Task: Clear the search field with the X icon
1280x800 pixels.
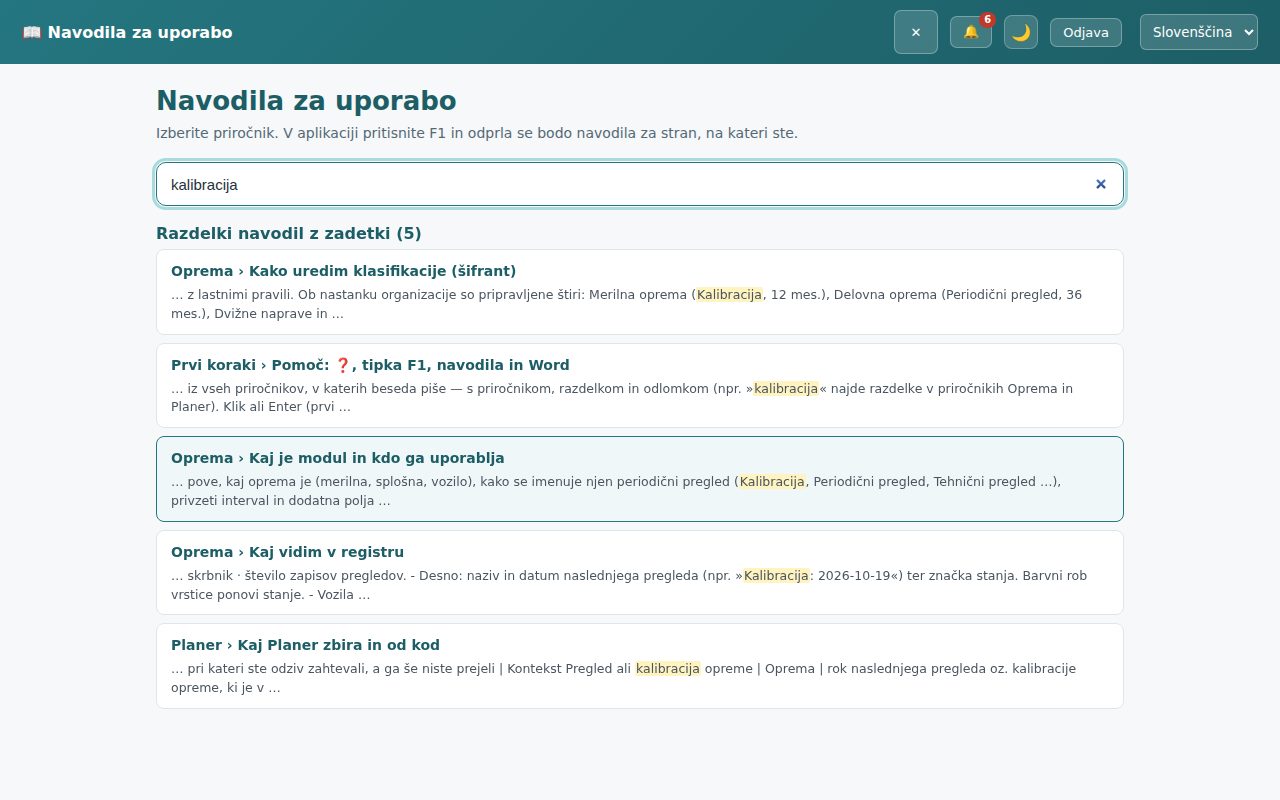Action: pyautogui.click(x=1101, y=184)
